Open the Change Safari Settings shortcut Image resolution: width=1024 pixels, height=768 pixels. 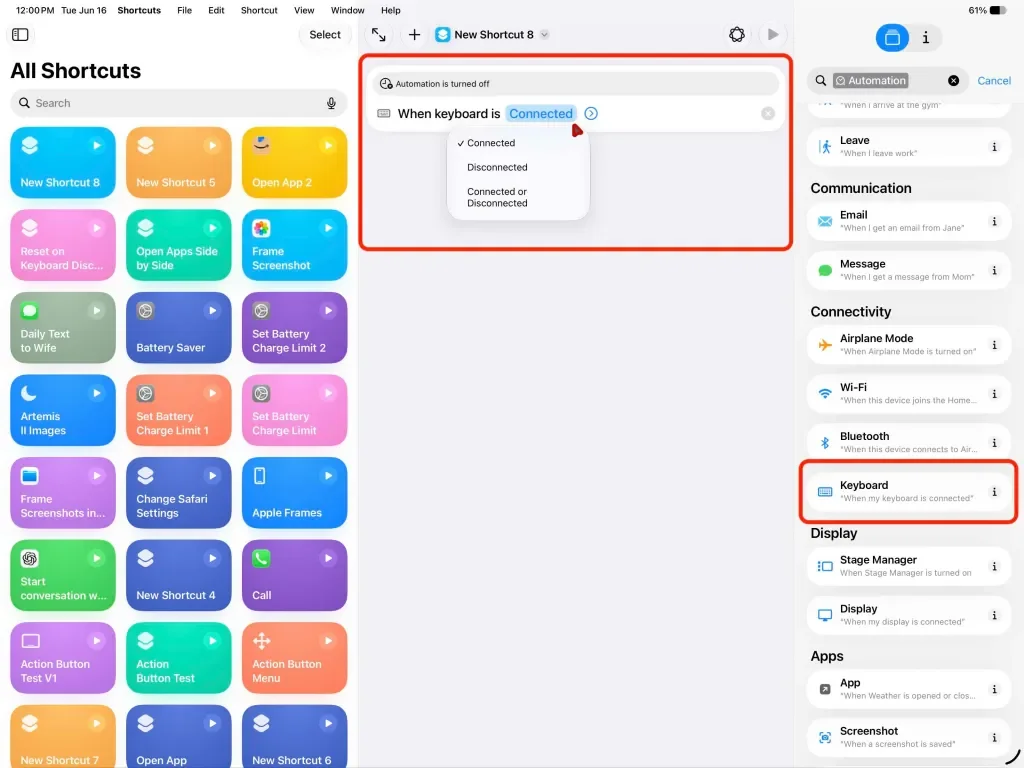coord(178,492)
